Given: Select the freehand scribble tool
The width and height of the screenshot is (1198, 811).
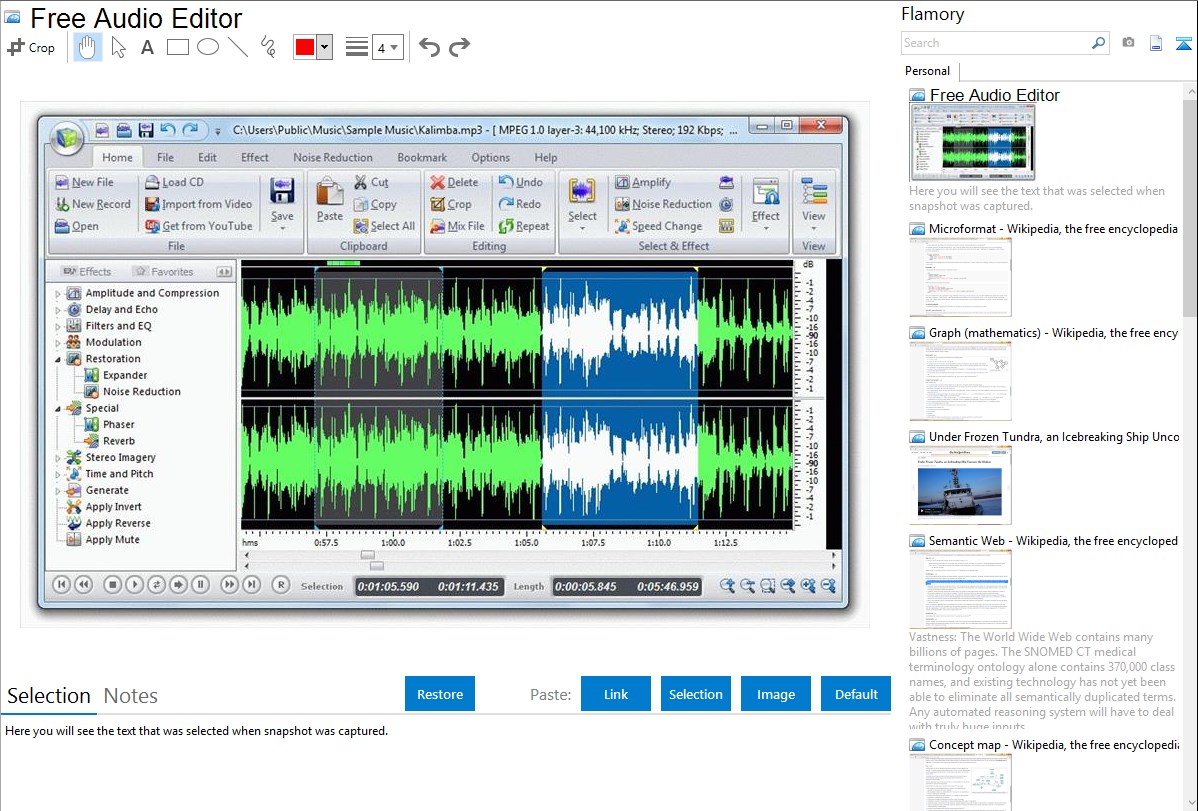Looking at the screenshot, I should click(267, 47).
